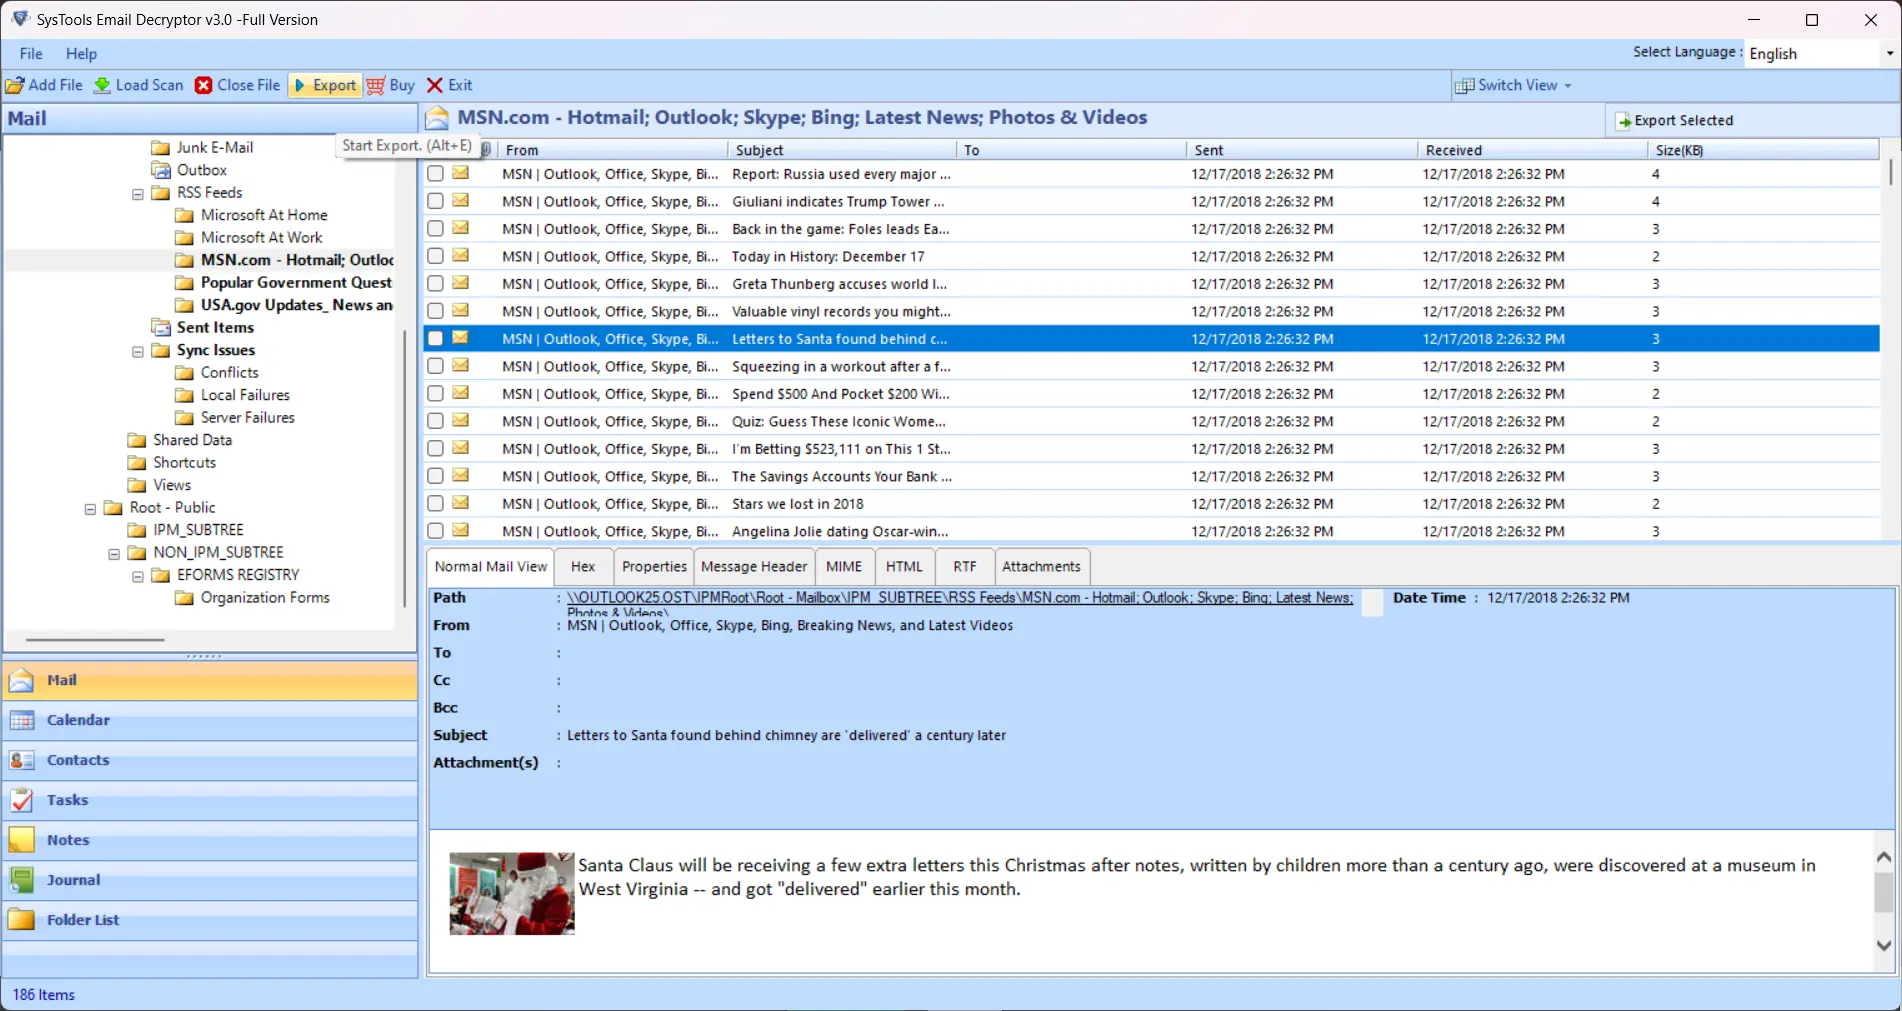Click the Contacts icon in navigation pane
This screenshot has height=1011, width=1902.
pyautogui.click(x=21, y=760)
